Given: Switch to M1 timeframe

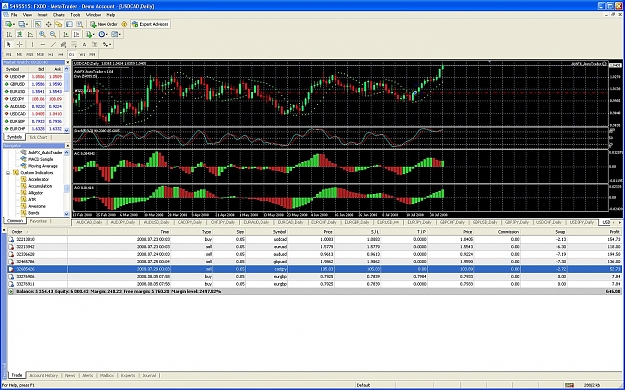Looking at the screenshot, I should point(8,54).
